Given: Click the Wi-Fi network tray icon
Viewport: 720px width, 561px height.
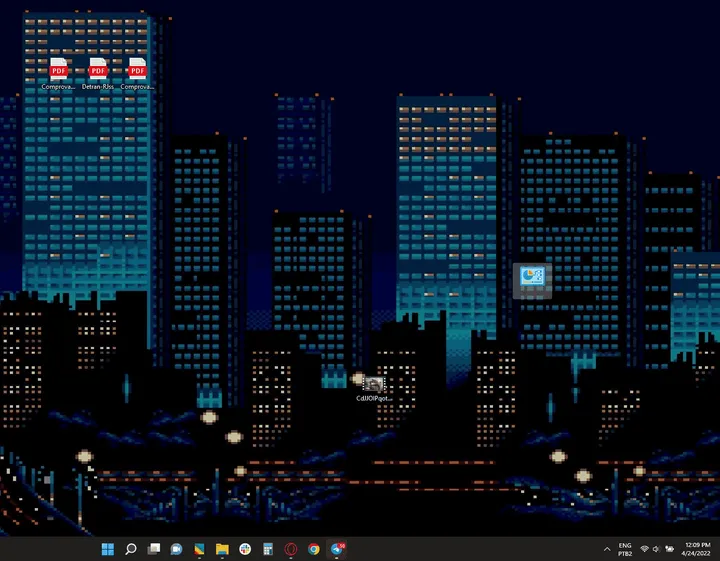Looking at the screenshot, I should click(644, 549).
